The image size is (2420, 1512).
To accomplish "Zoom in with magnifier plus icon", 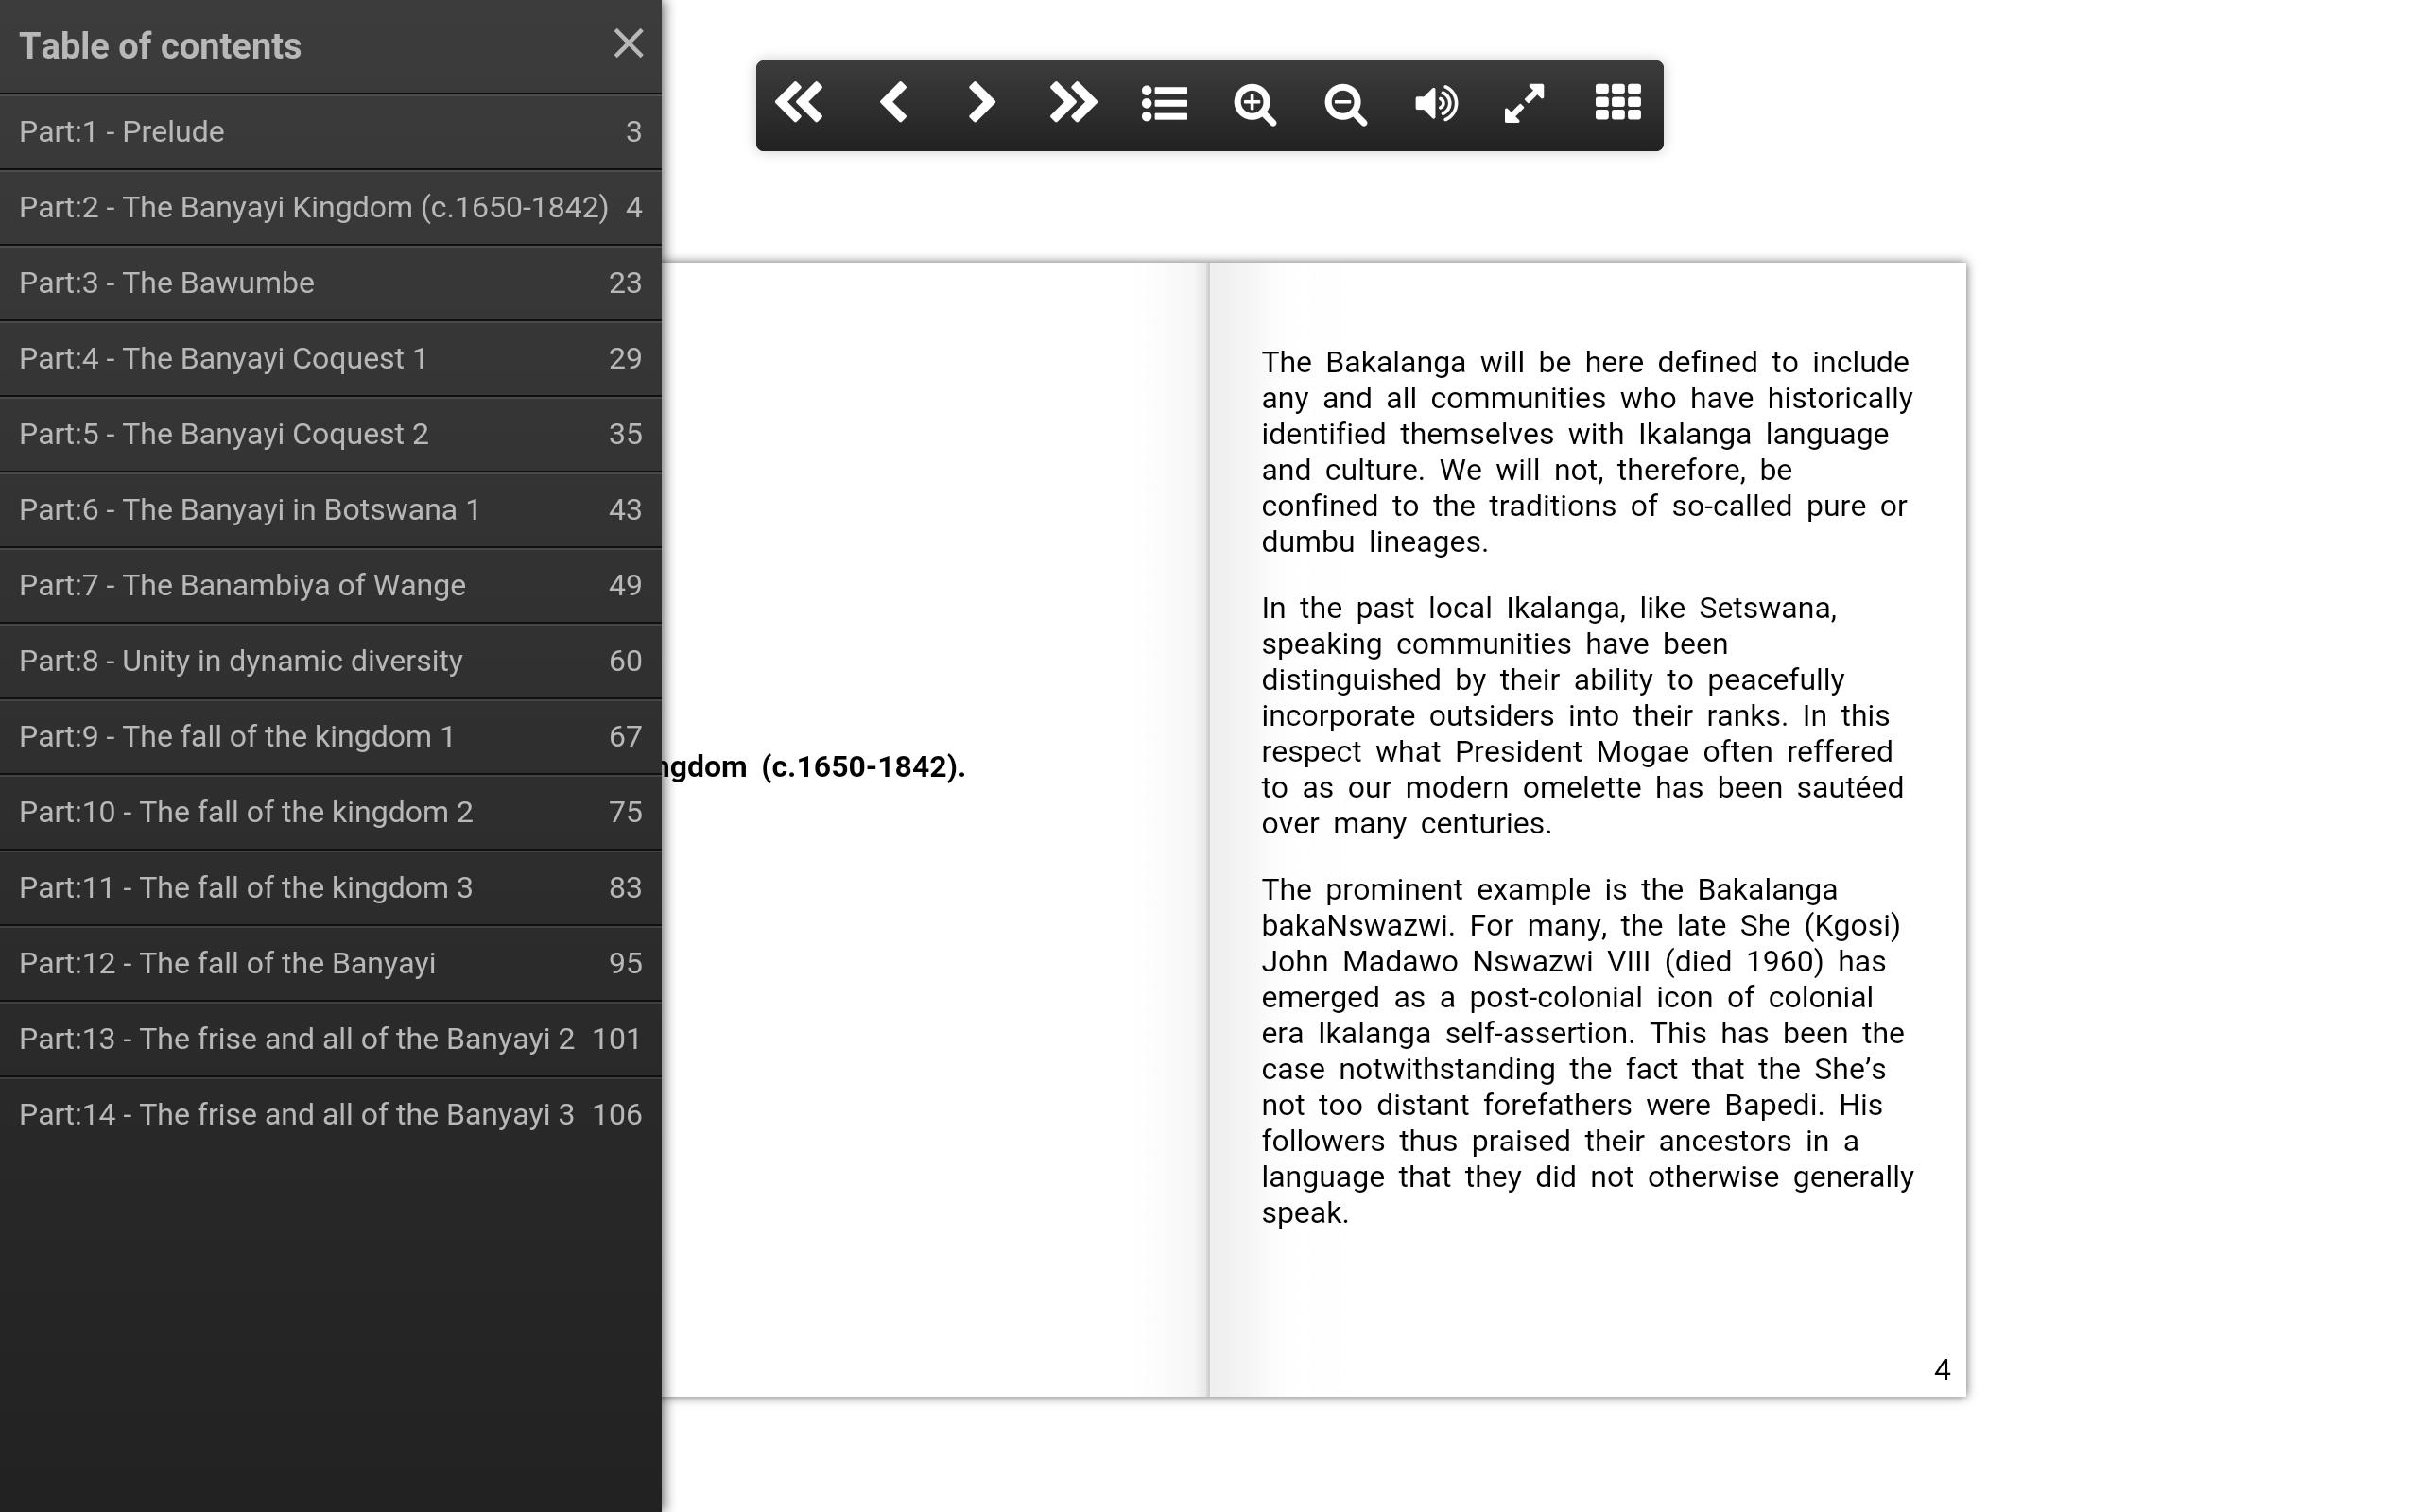I will click(x=1255, y=104).
